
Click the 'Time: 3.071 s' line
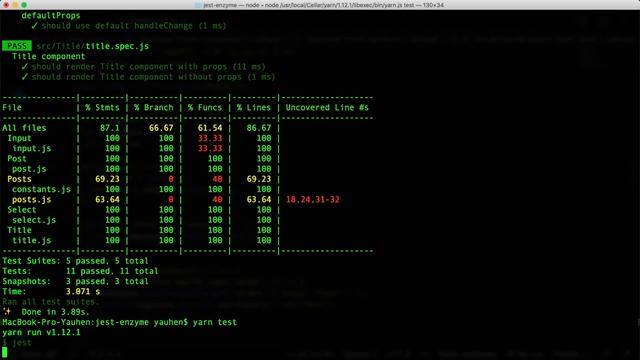coord(51,291)
